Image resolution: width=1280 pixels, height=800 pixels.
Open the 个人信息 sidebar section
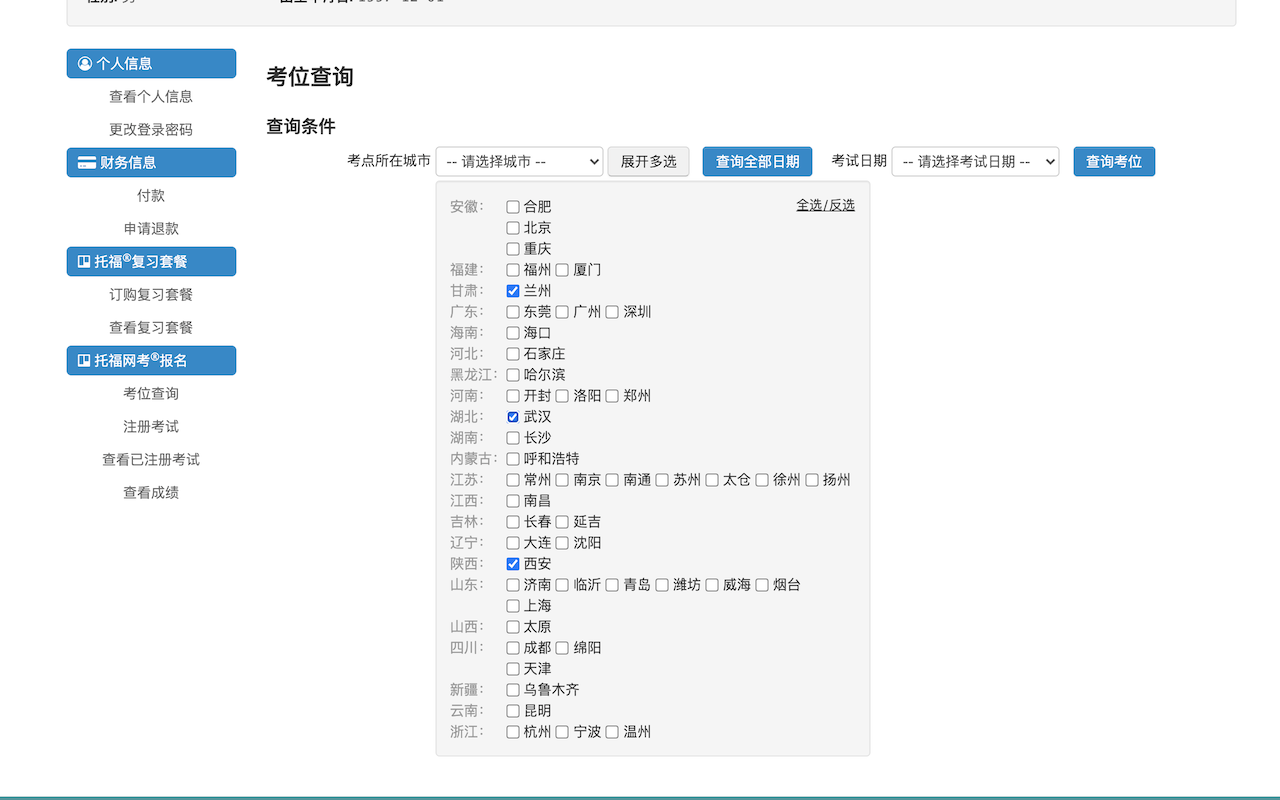(x=151, y=63)
